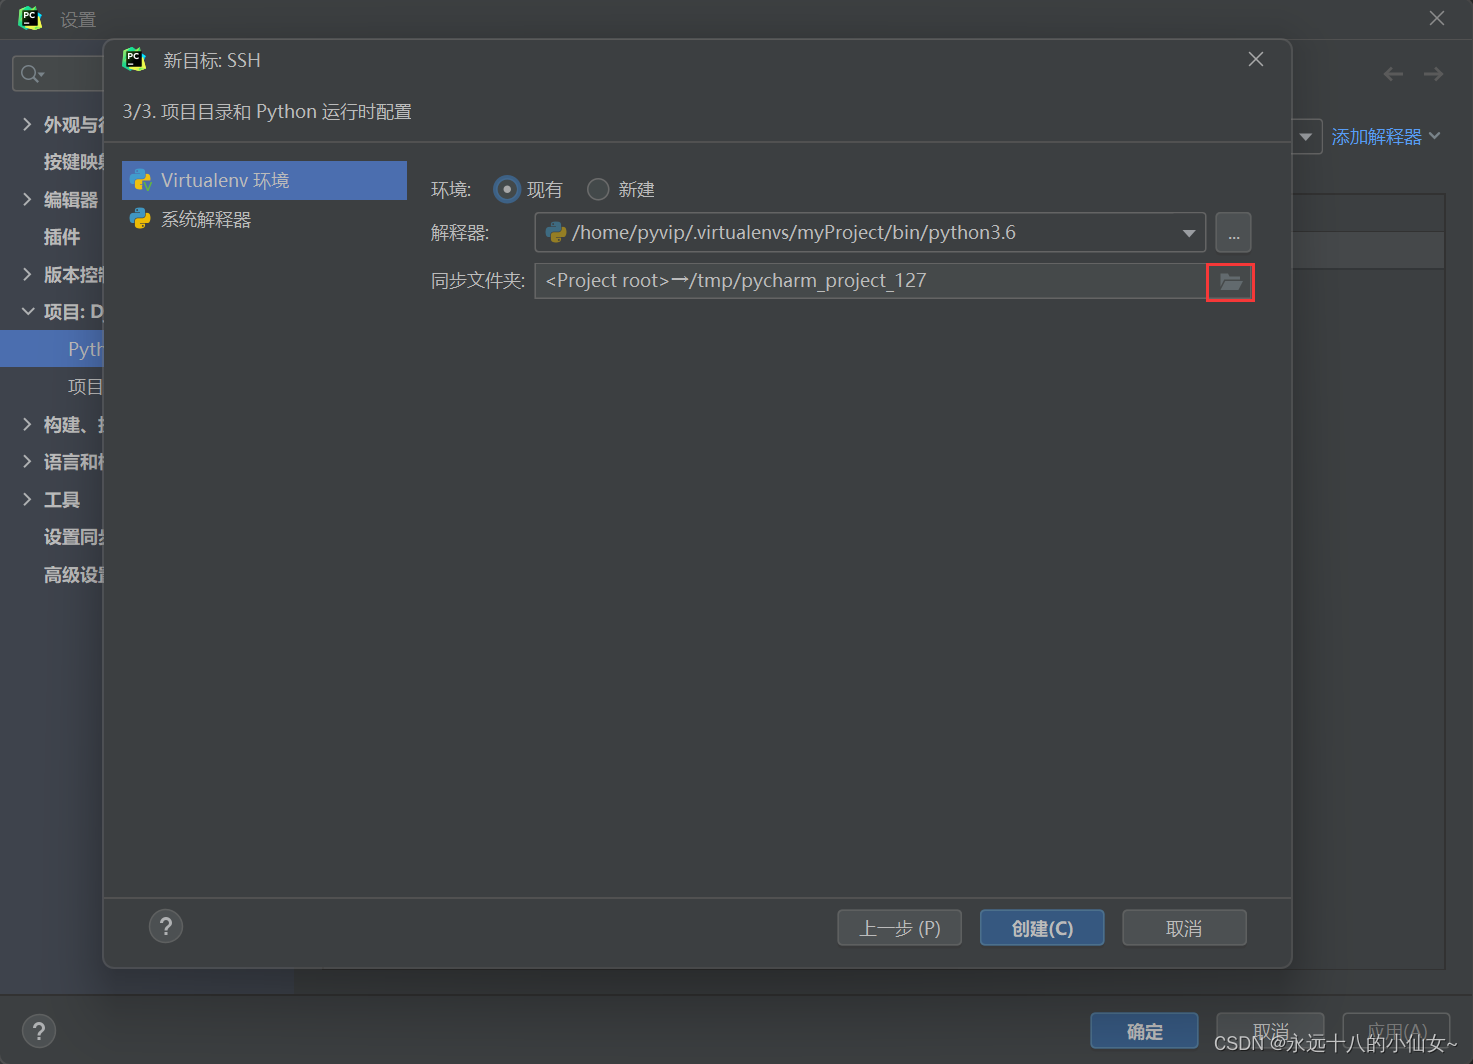Click the PyCharm icon in SSH dialog title
1473x1064 pixels.
click(134, 60)
